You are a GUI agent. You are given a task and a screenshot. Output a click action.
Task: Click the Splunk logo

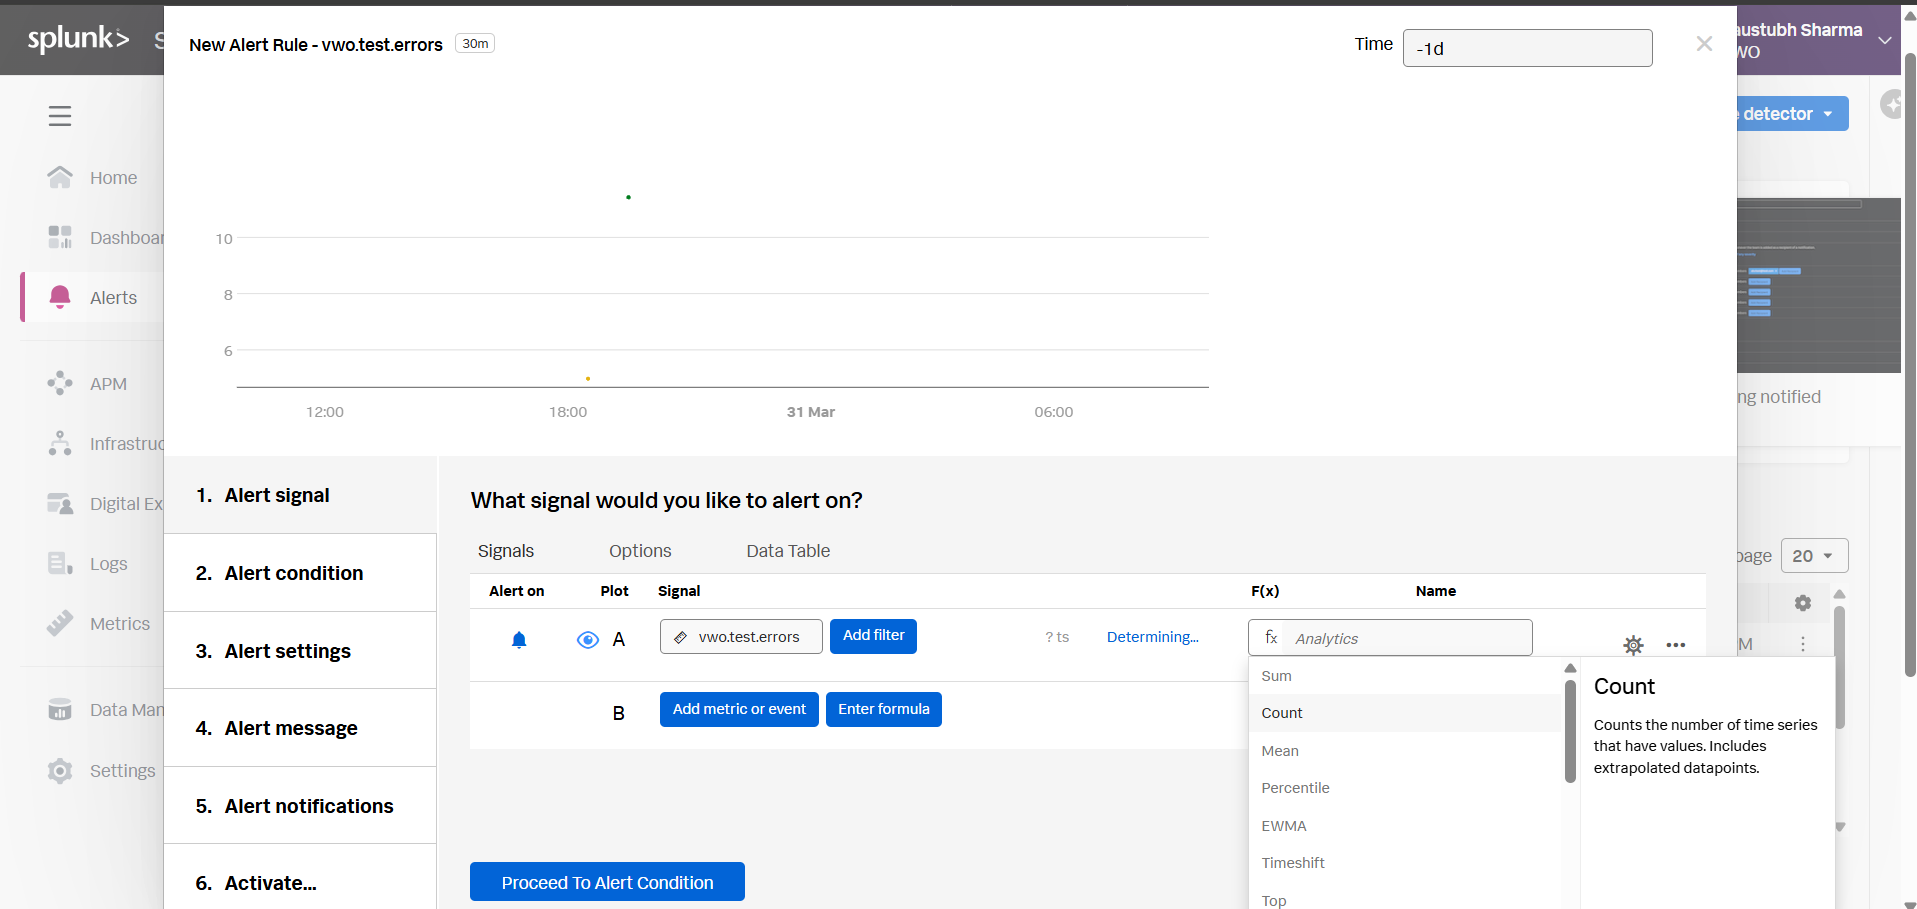click(79, 39)
